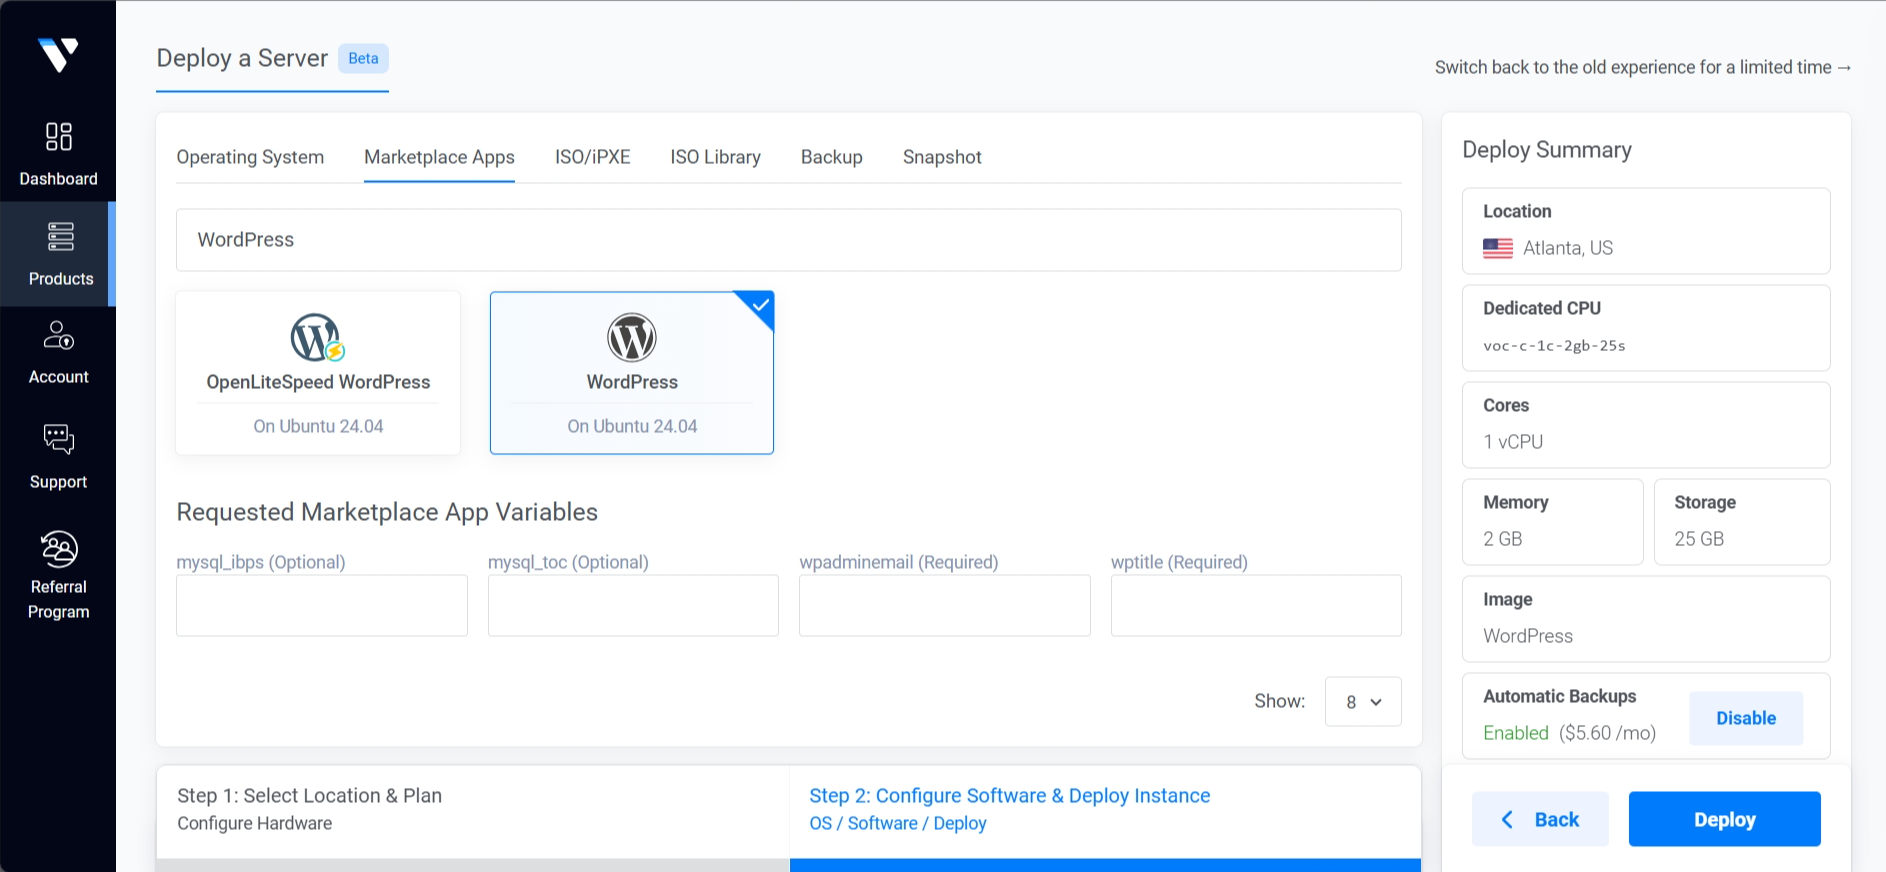
Task: Click the blue Deploy button
Action: click(x=1724, y=820)
